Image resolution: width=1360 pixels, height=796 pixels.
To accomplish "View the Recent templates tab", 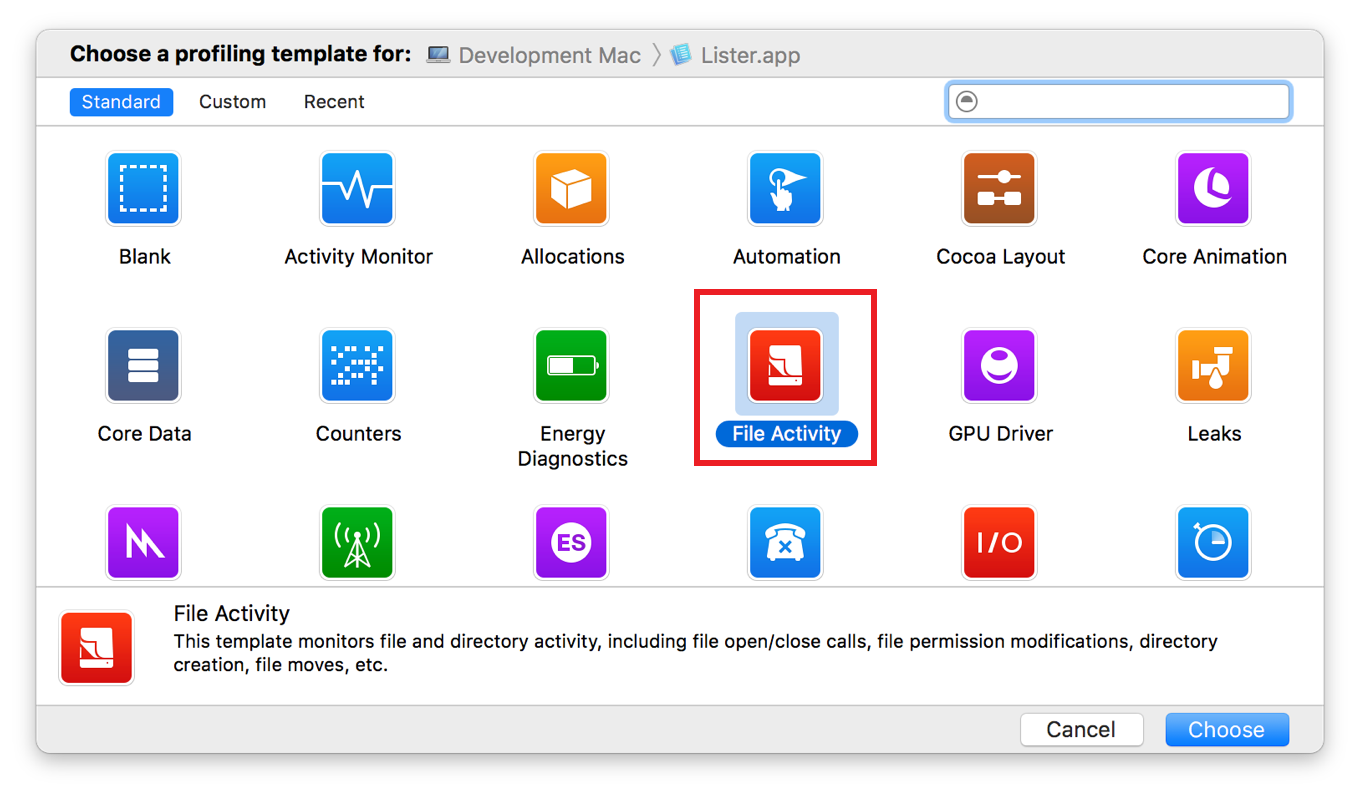I will 333,101.
